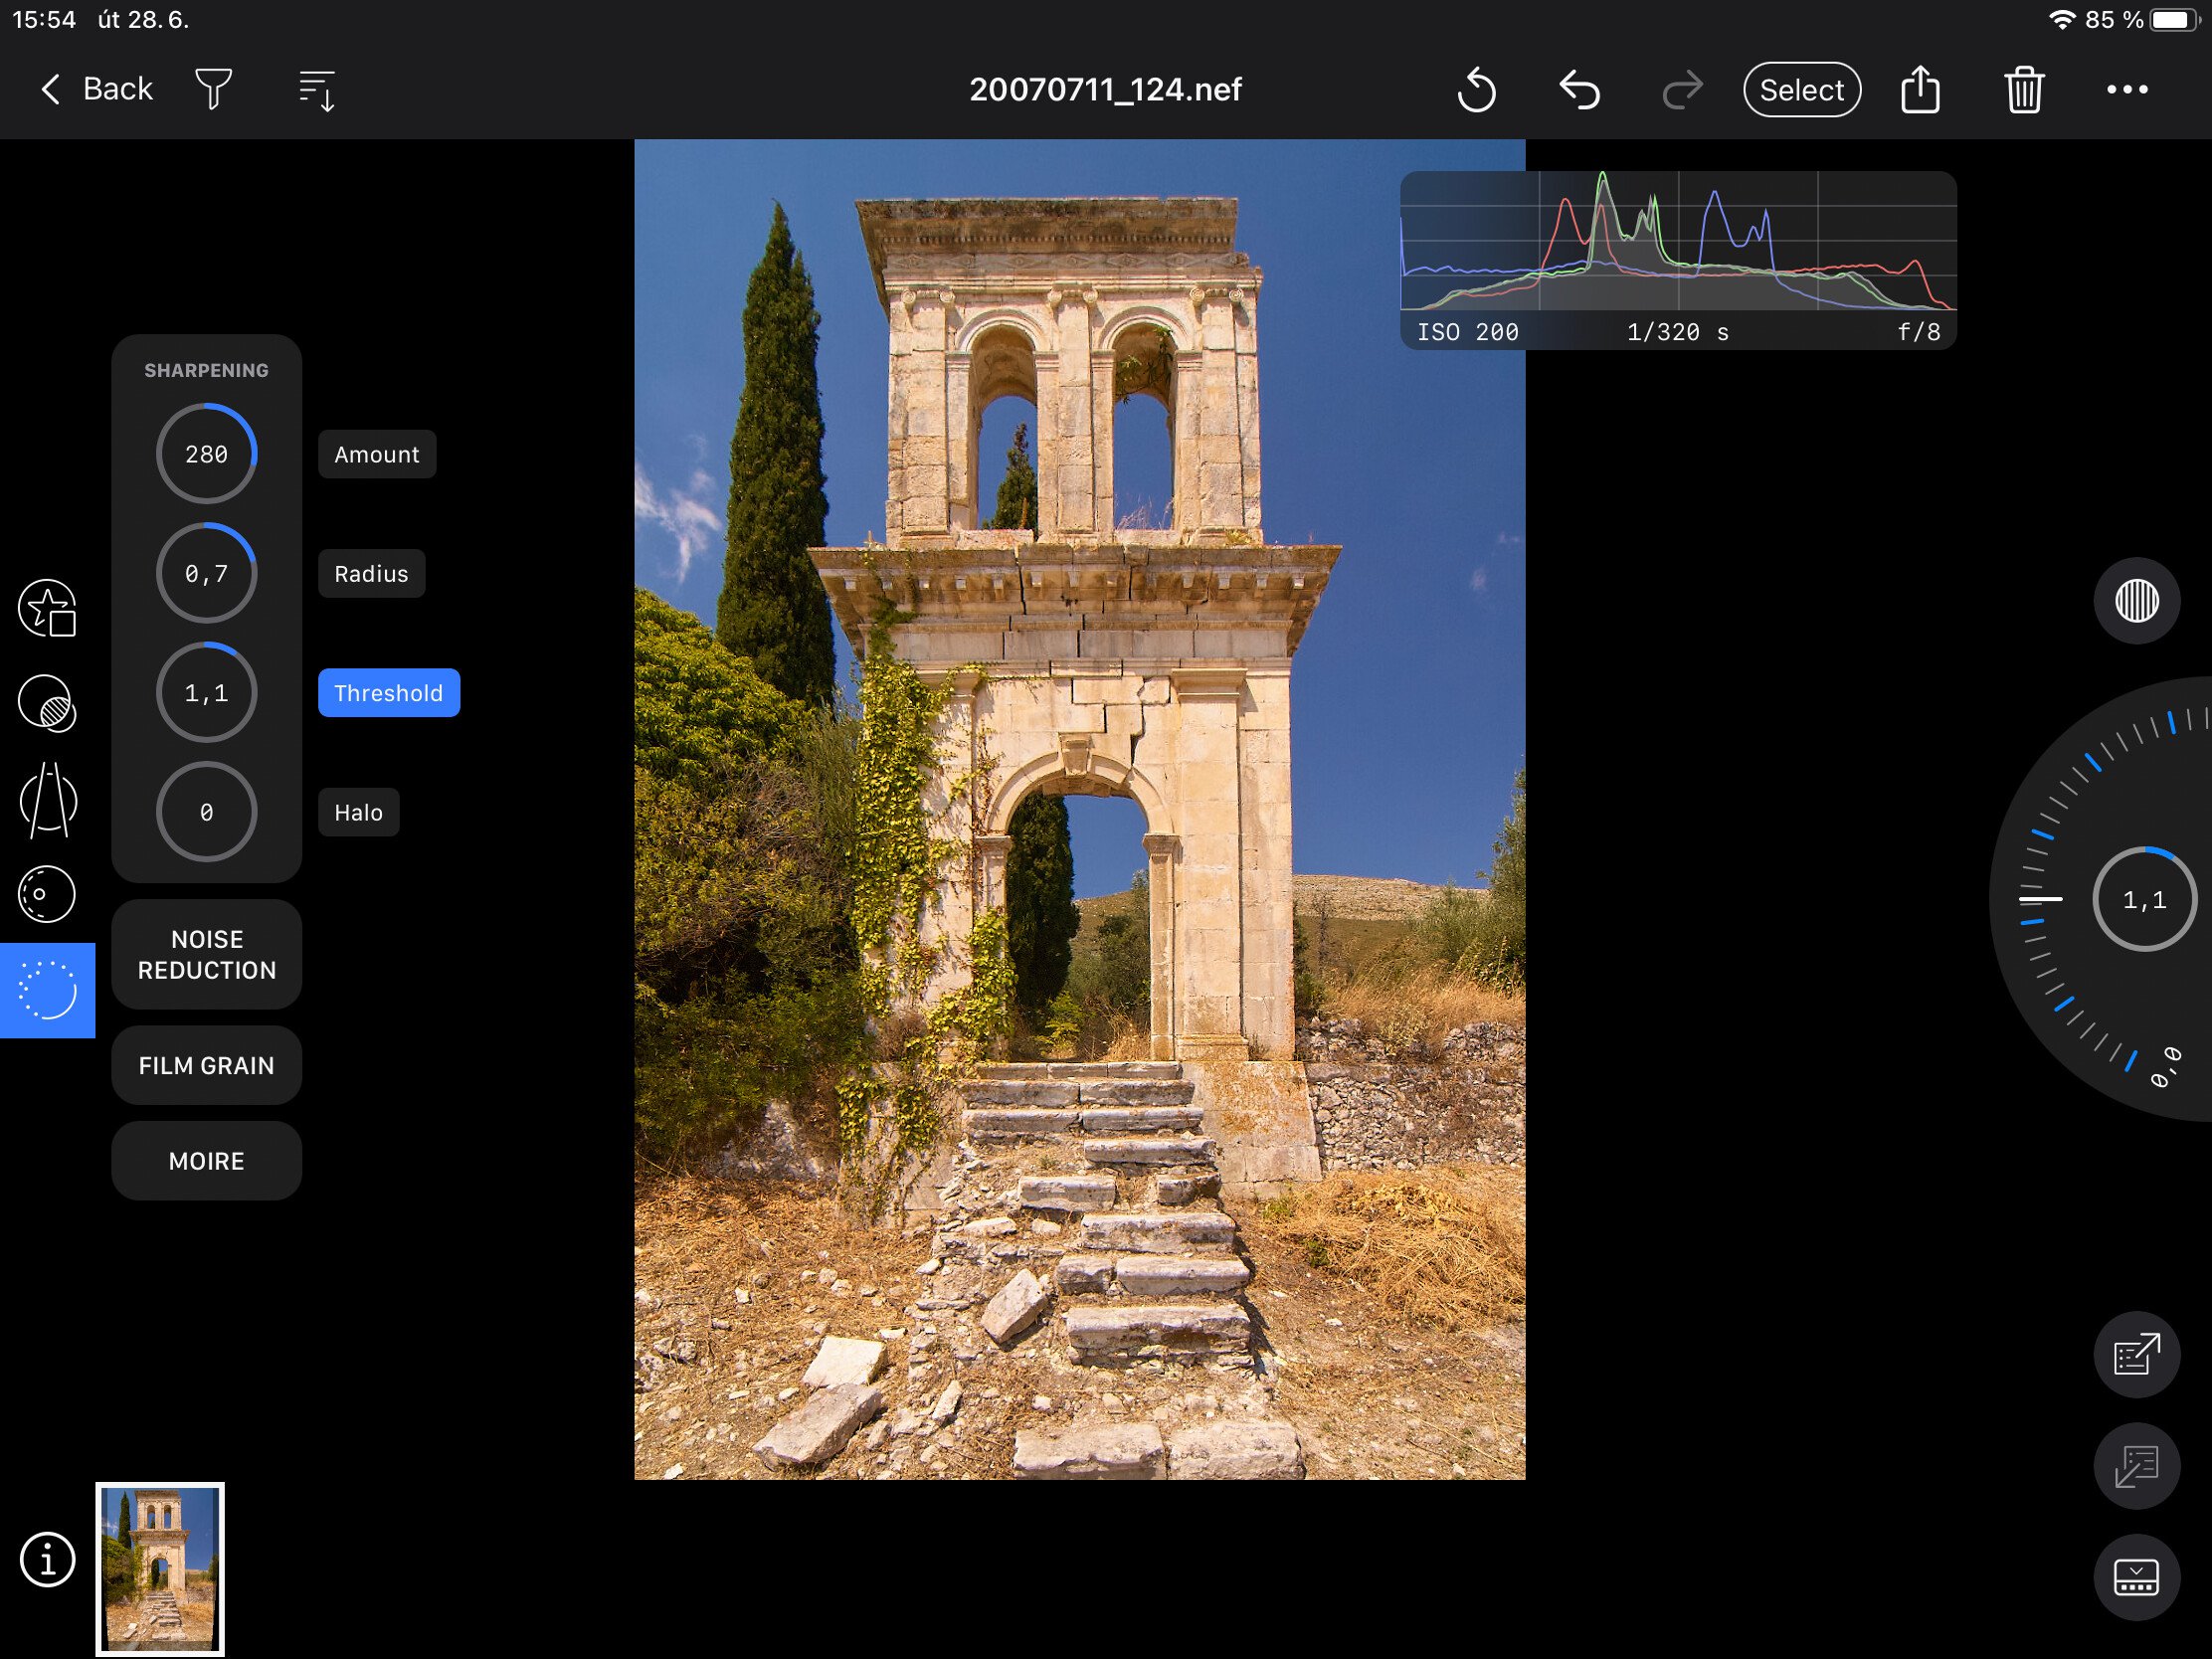Select the Amount label

tap(377, 454)
